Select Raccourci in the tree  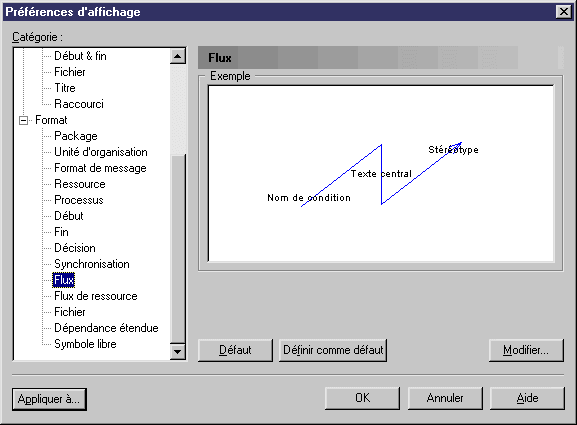click(x=79, y=104)
